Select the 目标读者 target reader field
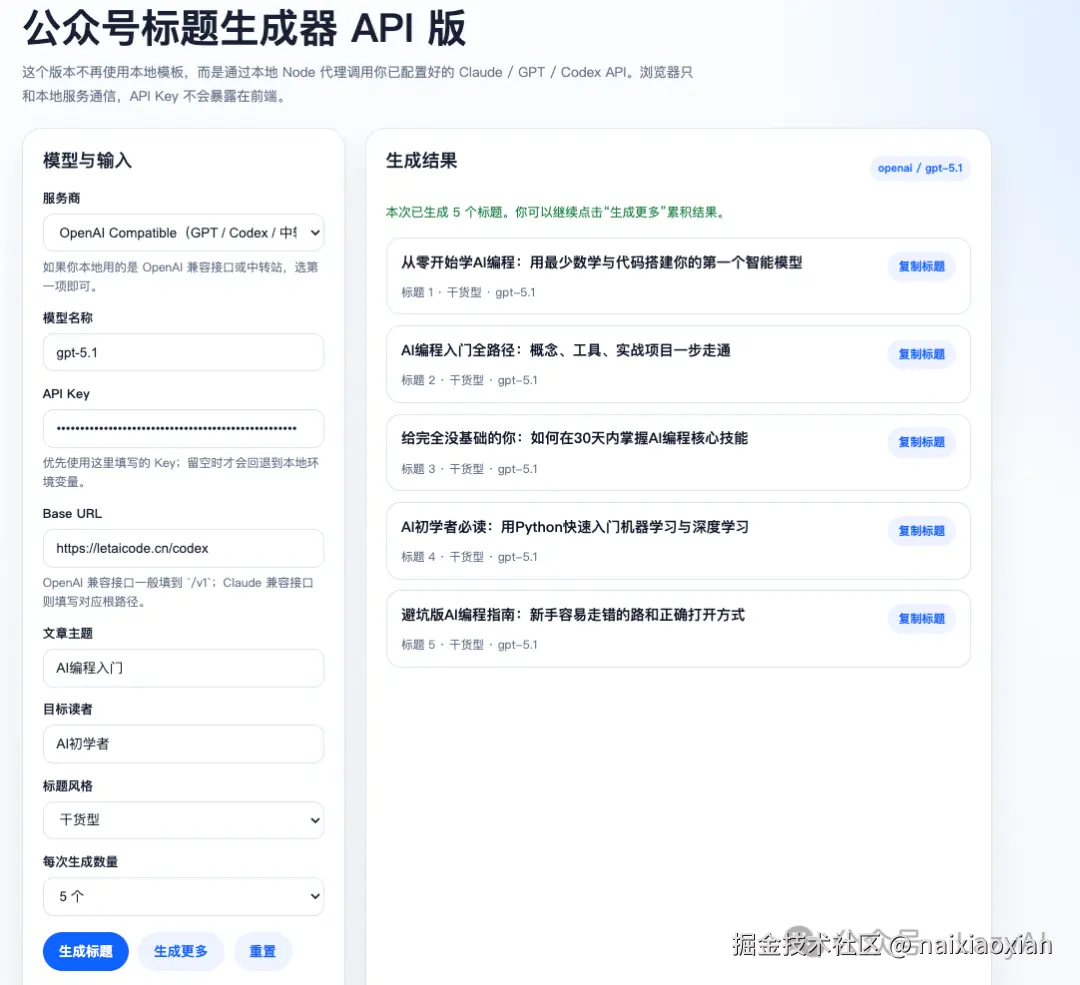The height and width of the screenshot is (985, 1080). click(183, 744)
